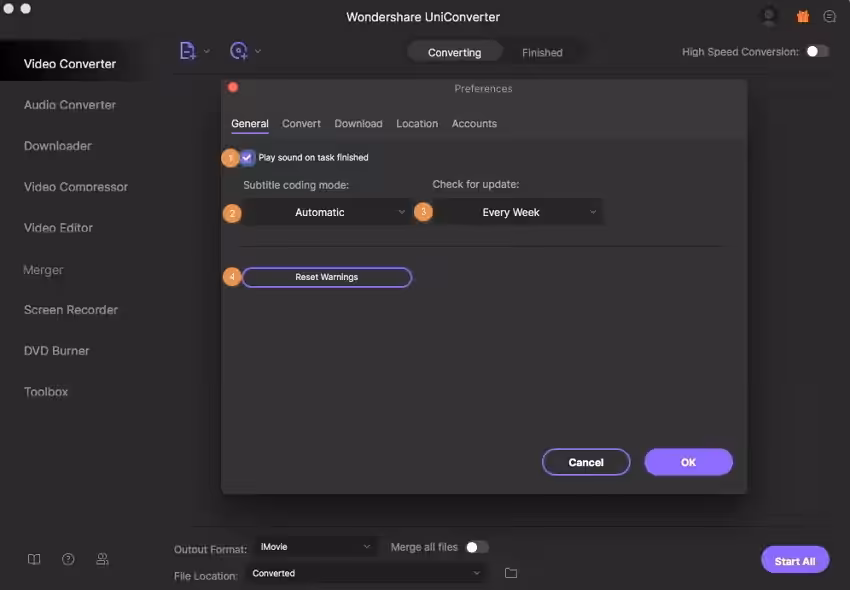Switch to the Accounts preferences tab
The width and height of the screenshot is (850, 590).
click(x=474, y=124)
